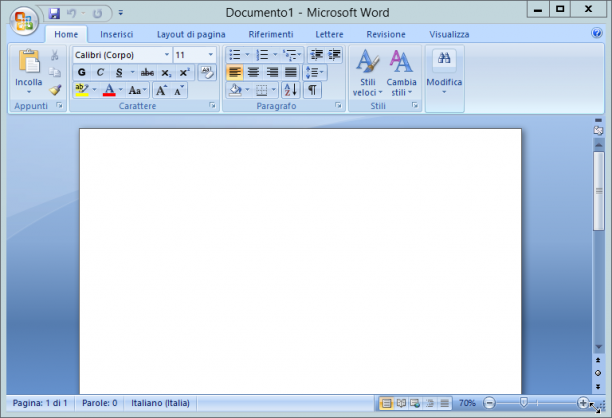
Task: Open the Carattere dialog launcher
Action: pyautogui.click(x=212, y=105)
